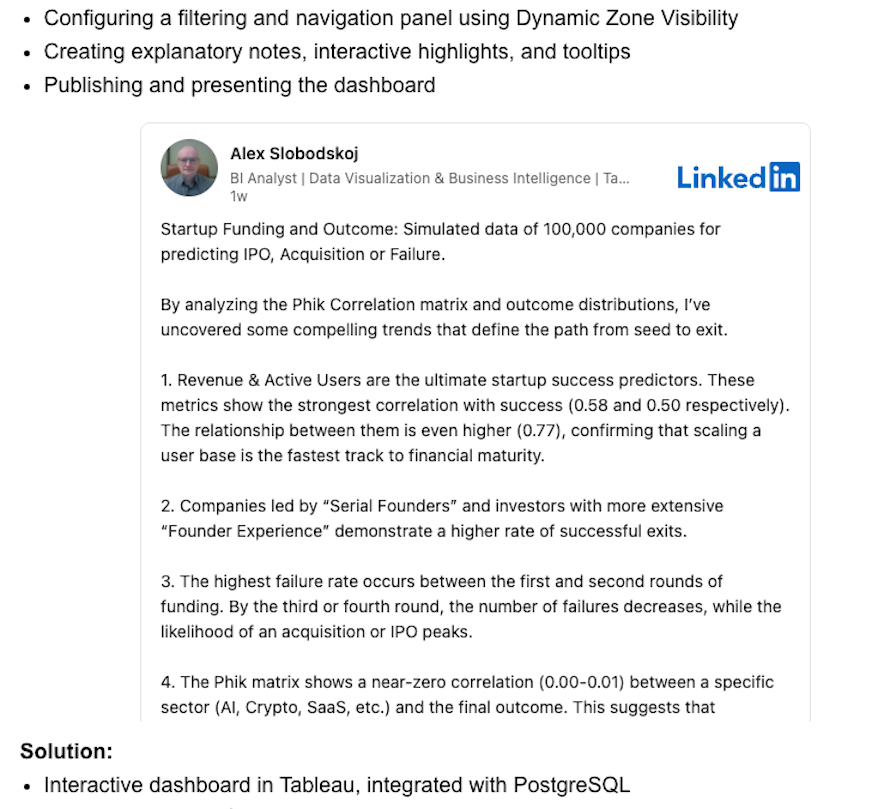Click the Serial Founders point
This screenshot has width=890, height=809.
click(441, 506)
